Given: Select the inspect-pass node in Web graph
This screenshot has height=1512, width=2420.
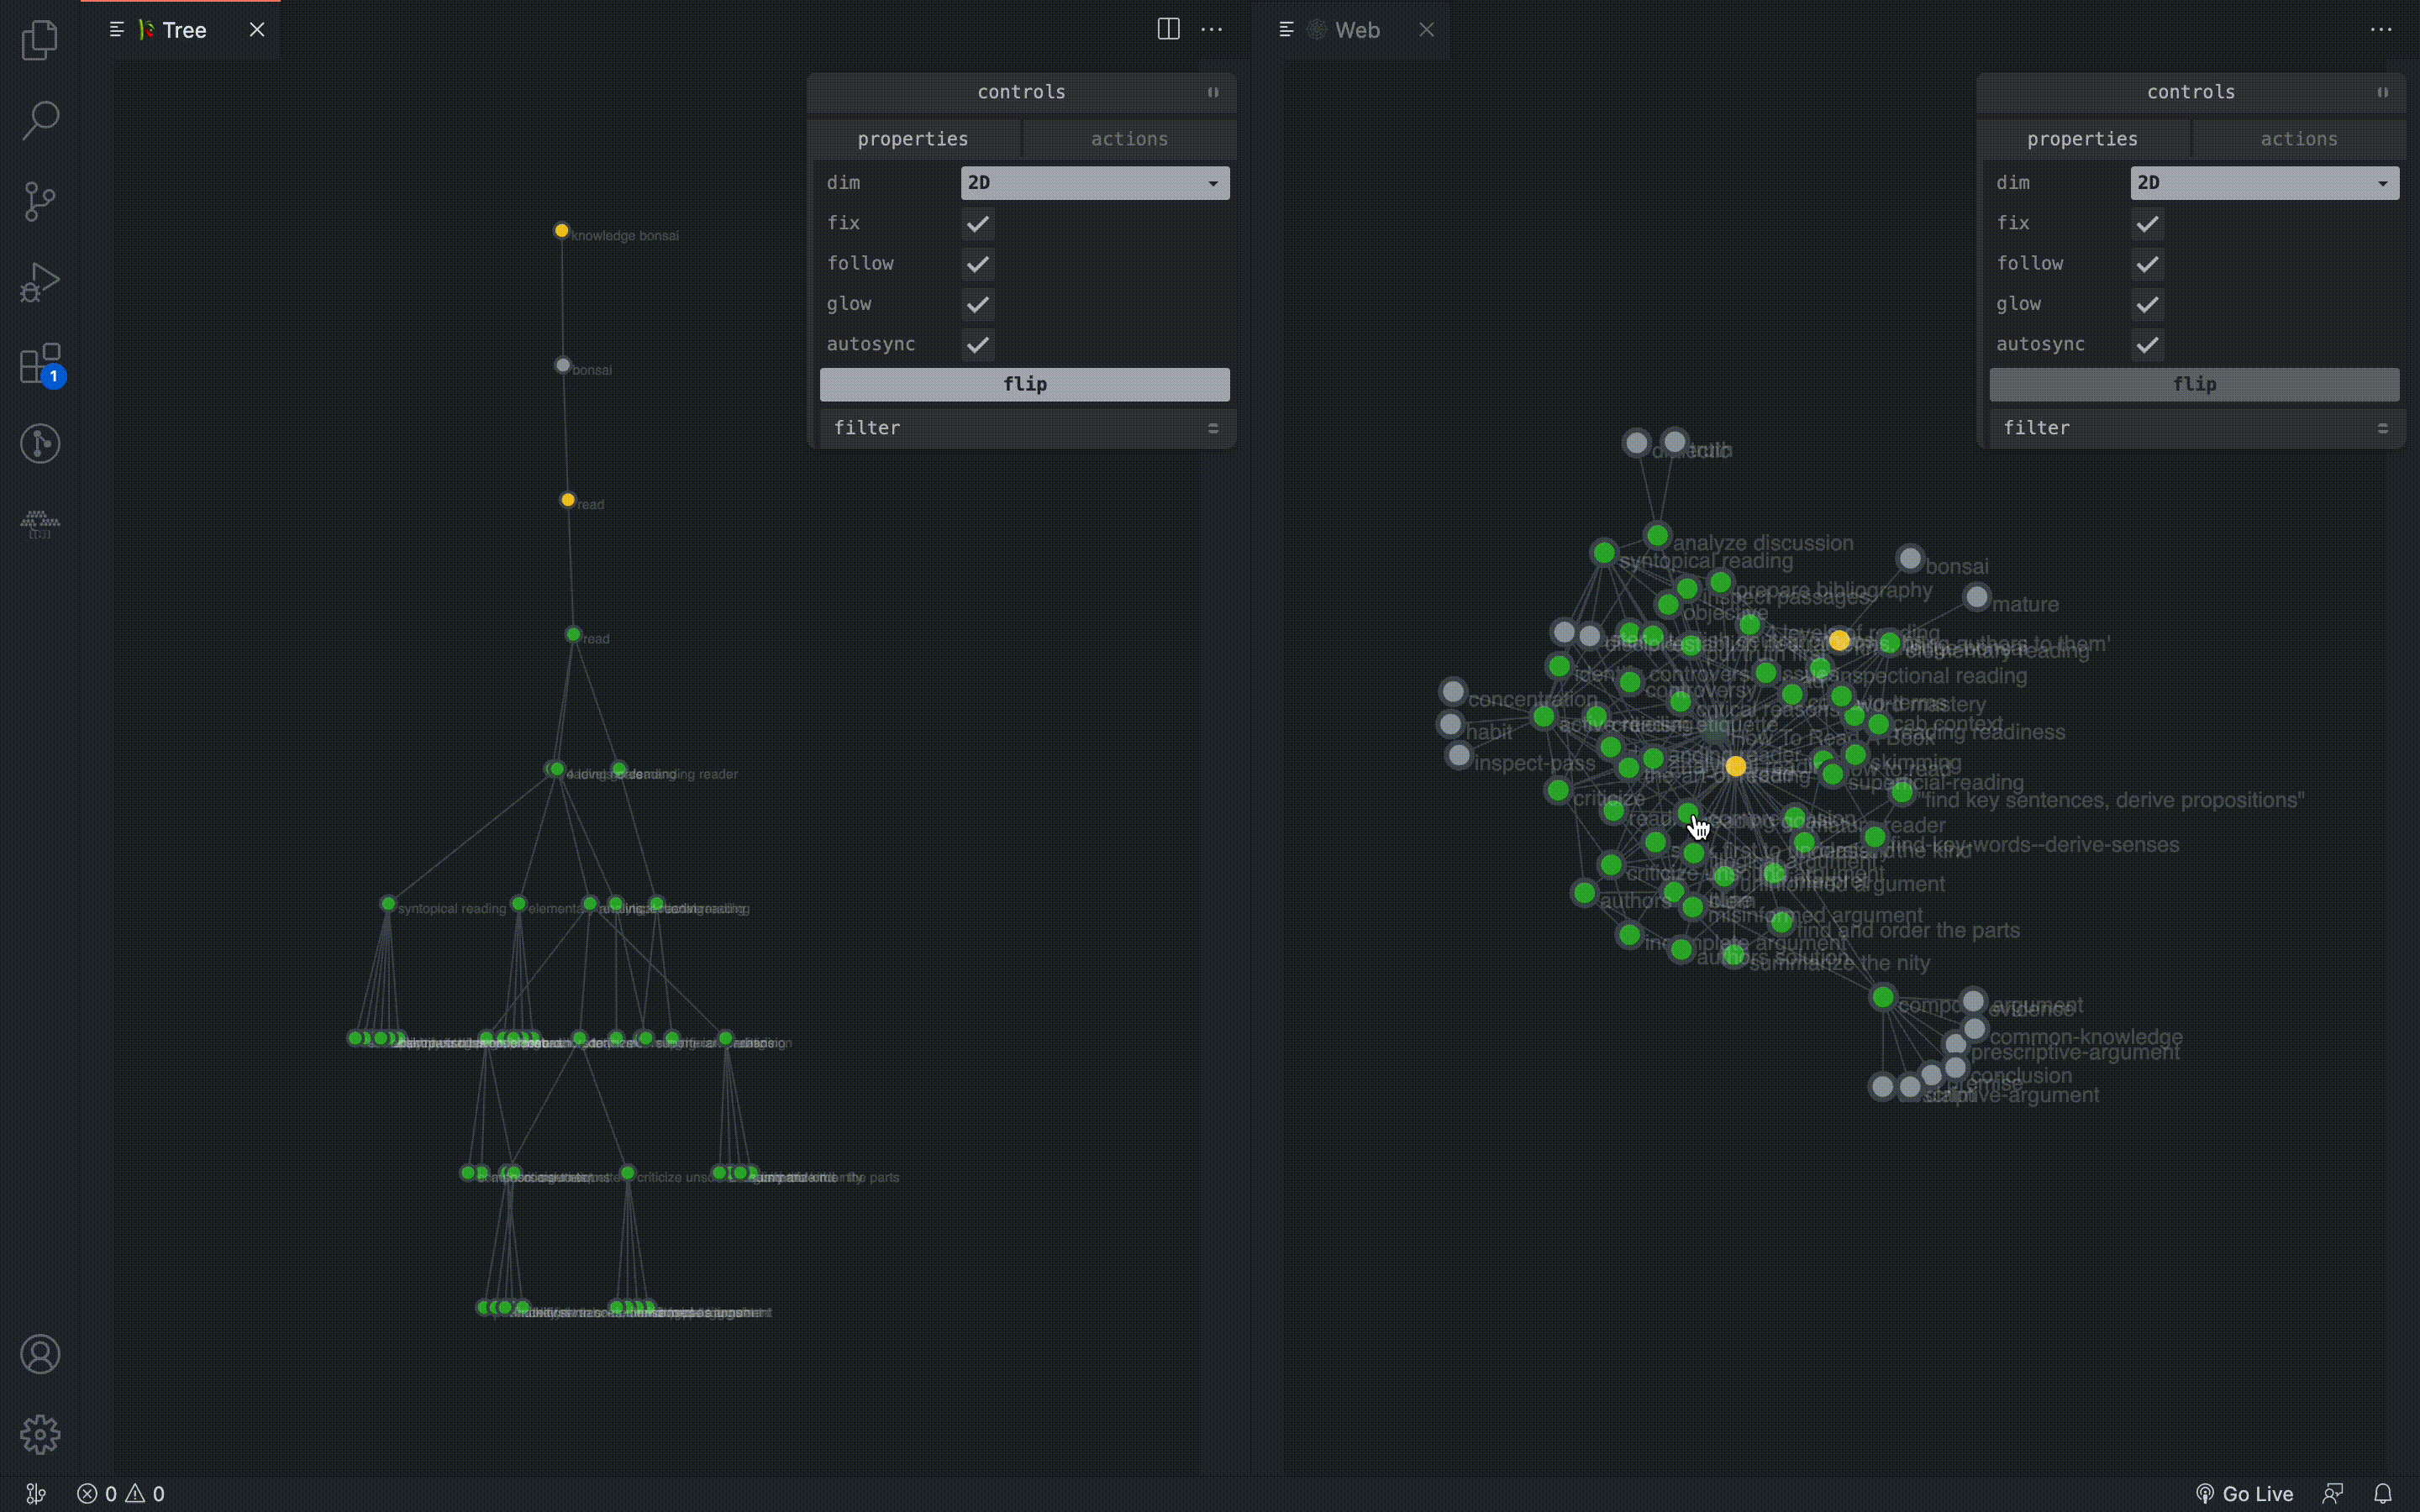Looking at the screenshot, I should click(1459, 756).
